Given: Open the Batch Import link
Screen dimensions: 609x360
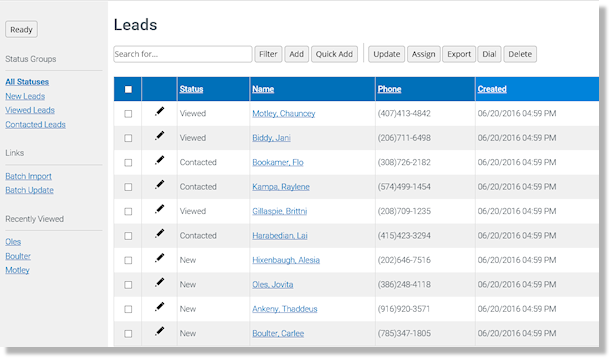Looking at the screenshot, I should click(28, 176).
